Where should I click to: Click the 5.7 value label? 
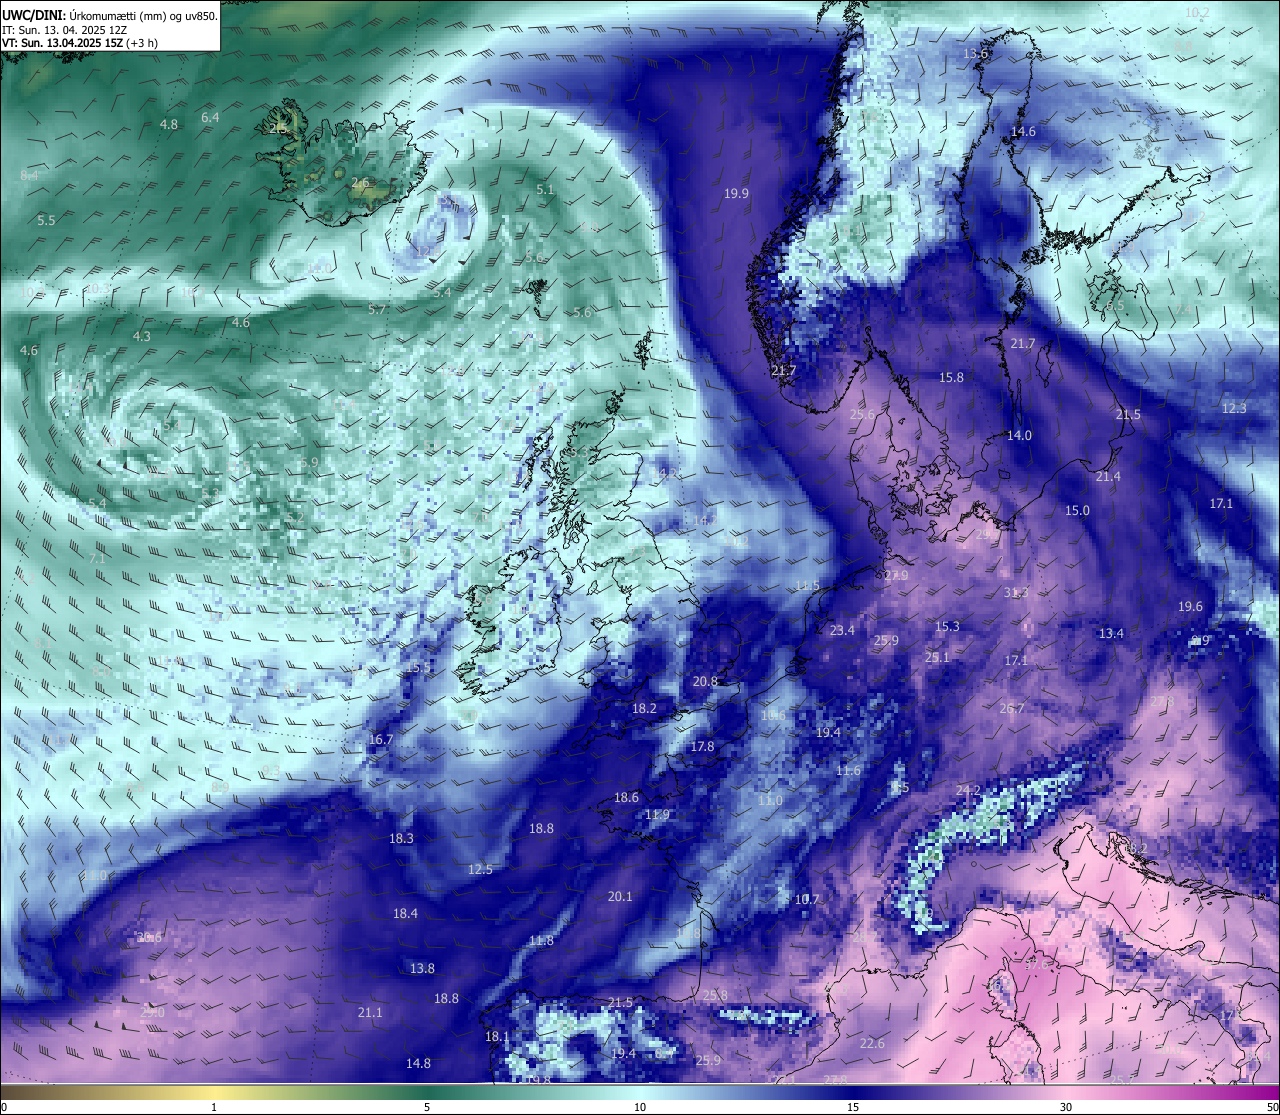pos(377,310)
